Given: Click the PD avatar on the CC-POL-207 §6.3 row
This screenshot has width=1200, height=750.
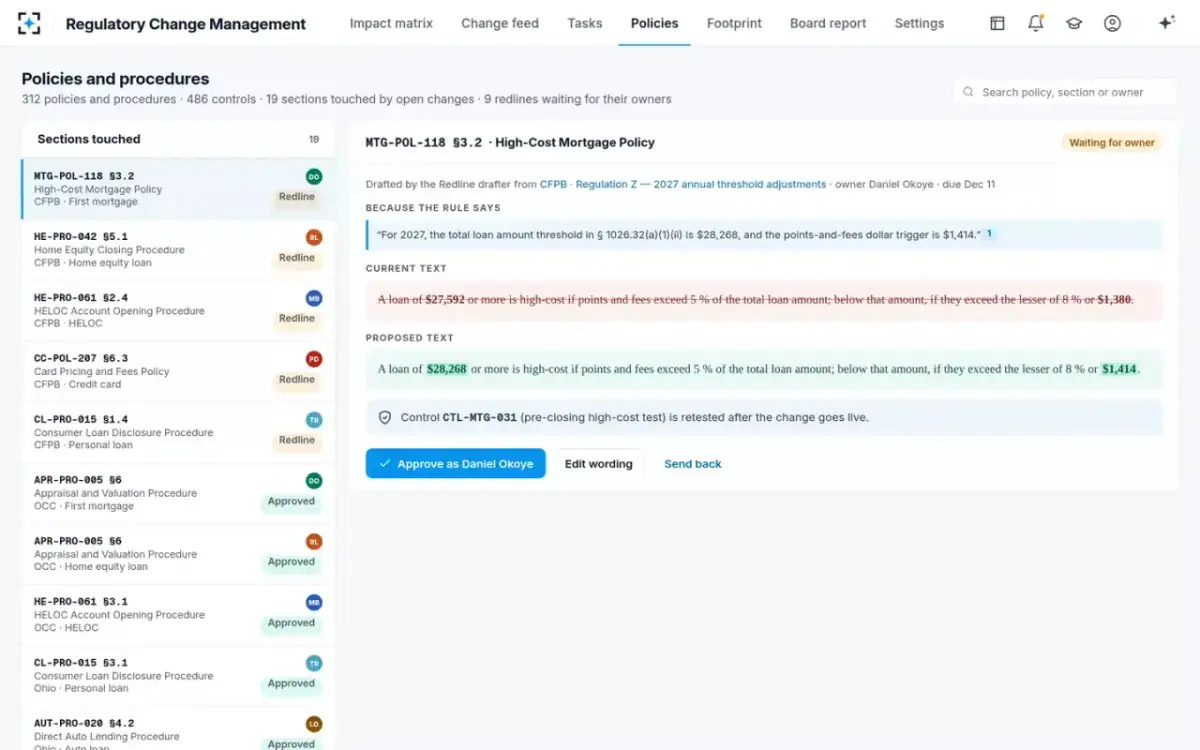Looking at the screenshot, I should coord(314,359).
